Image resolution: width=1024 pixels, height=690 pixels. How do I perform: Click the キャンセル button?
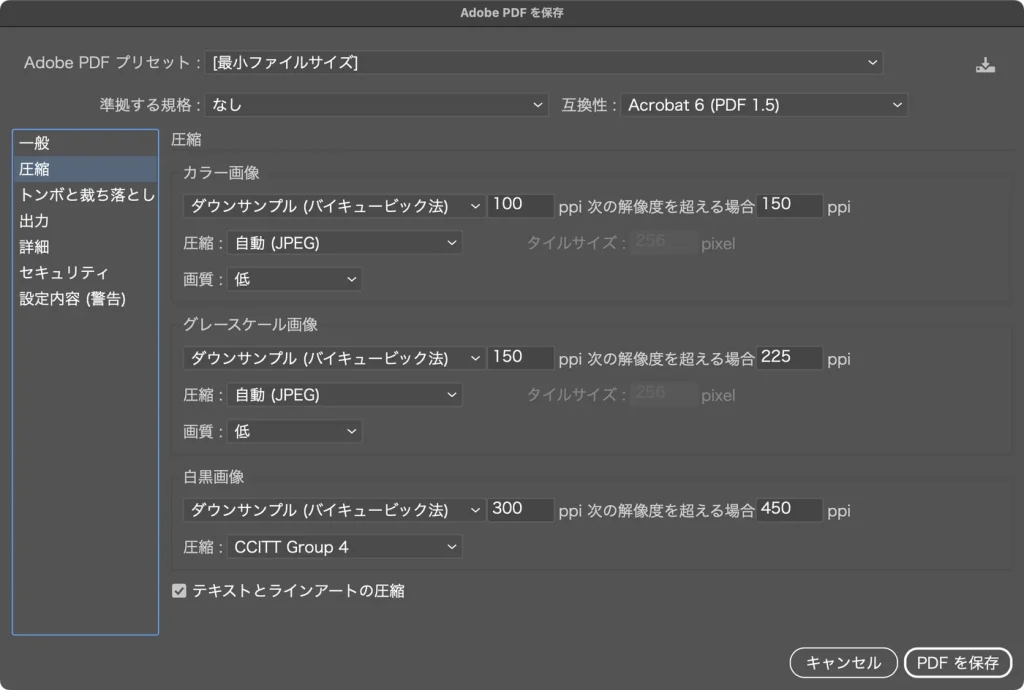(x=843, y=663)
